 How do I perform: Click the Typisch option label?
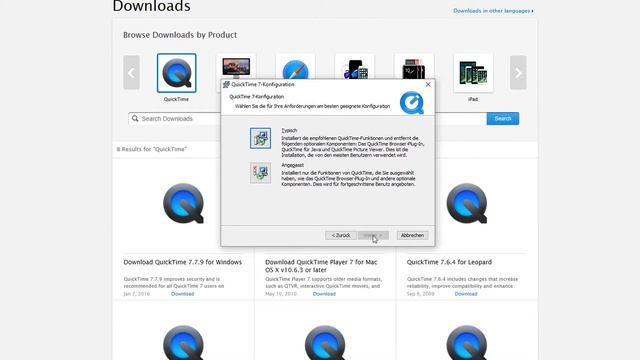tap(289, 131)
